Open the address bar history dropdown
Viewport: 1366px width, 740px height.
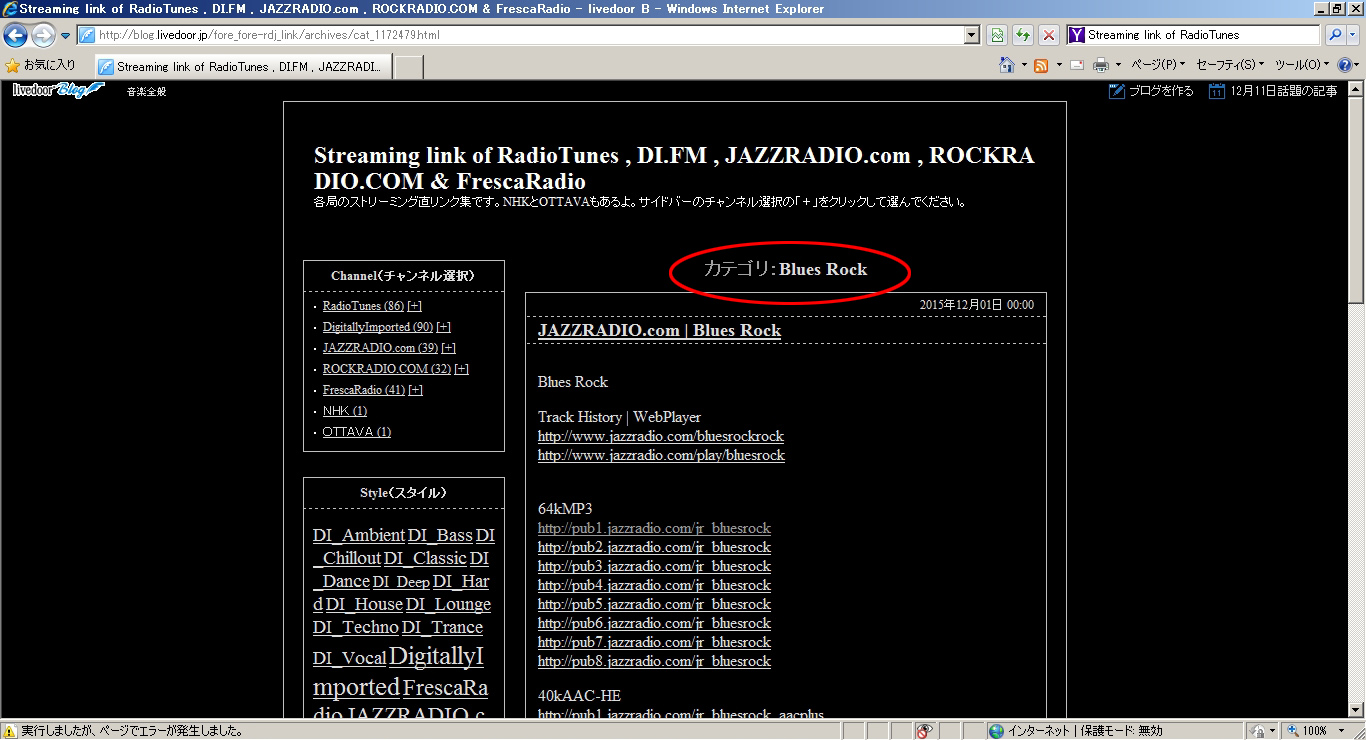[x=972, y=35]
